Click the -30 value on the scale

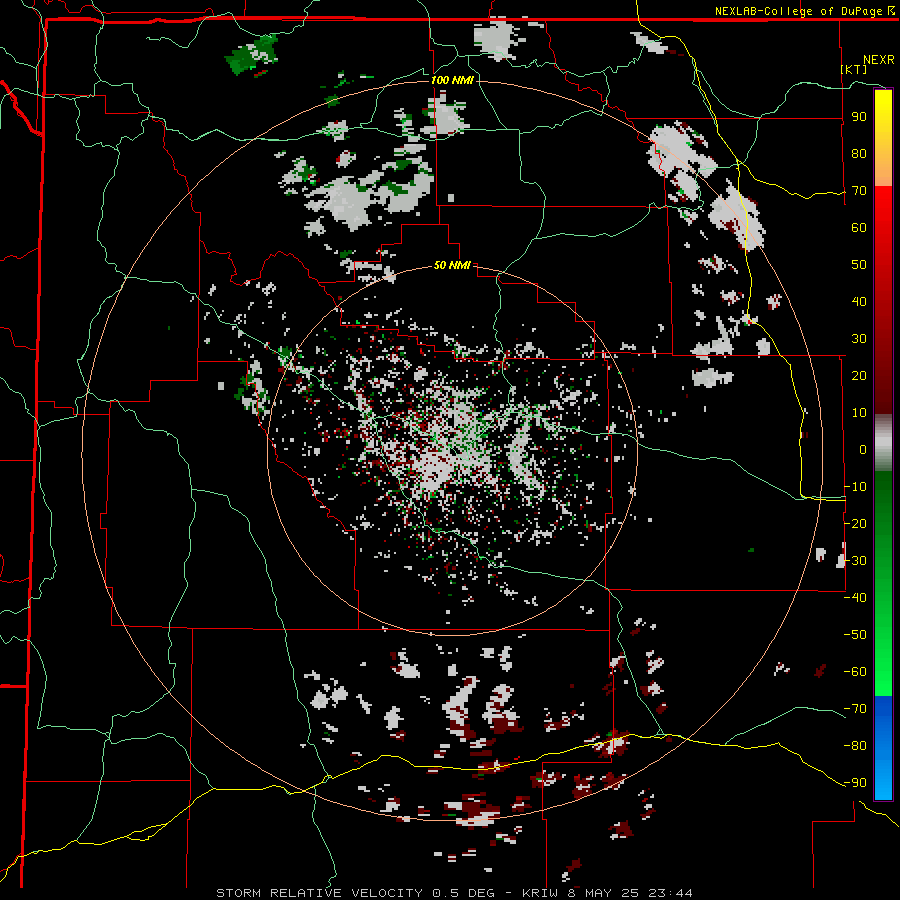(x=855, y=561)
